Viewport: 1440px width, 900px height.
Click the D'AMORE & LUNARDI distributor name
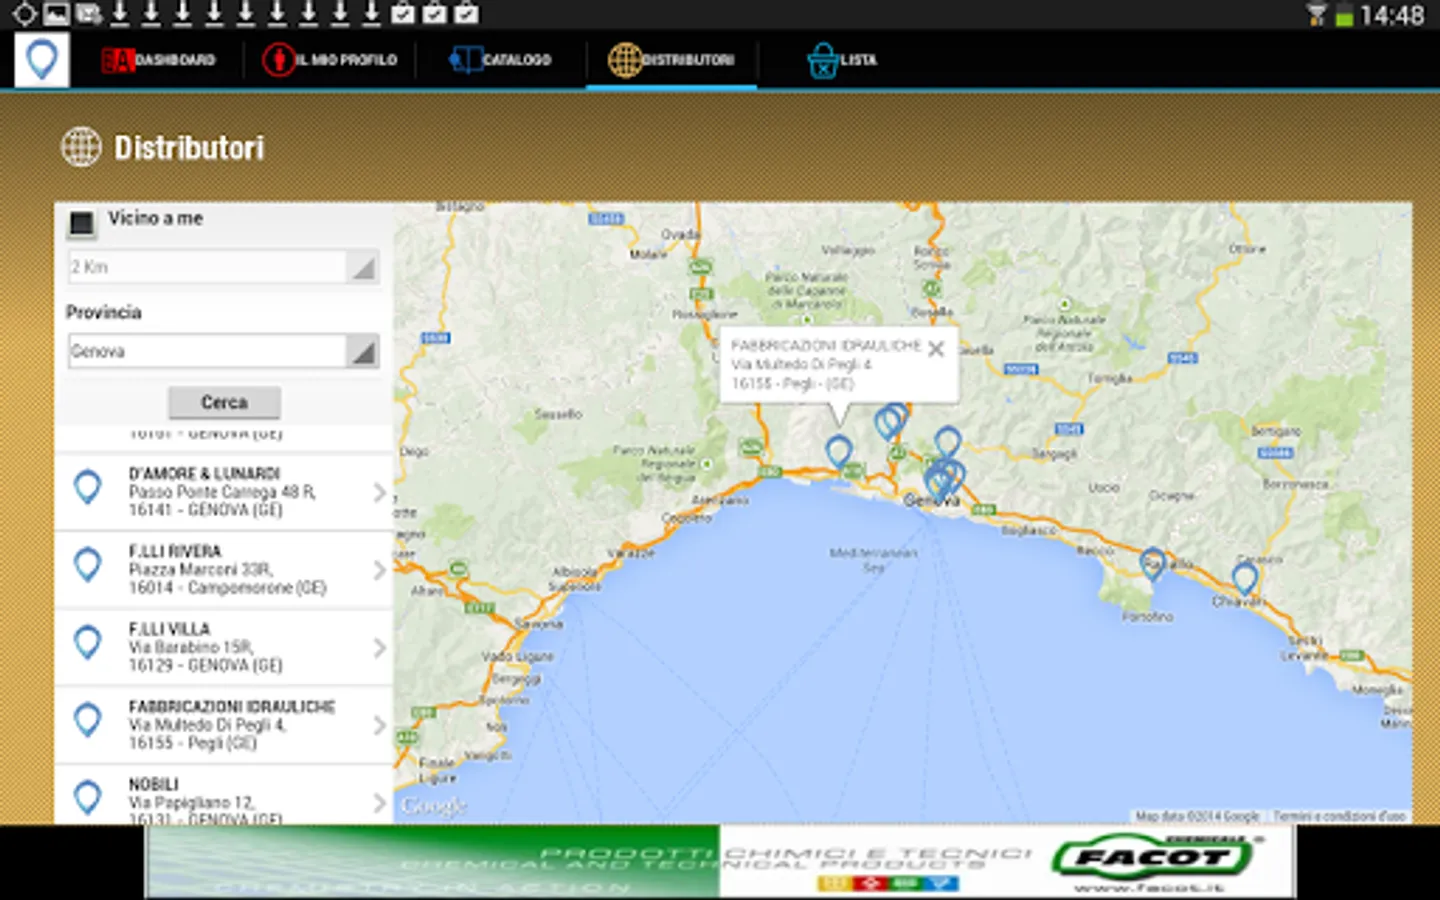(204, 473)
